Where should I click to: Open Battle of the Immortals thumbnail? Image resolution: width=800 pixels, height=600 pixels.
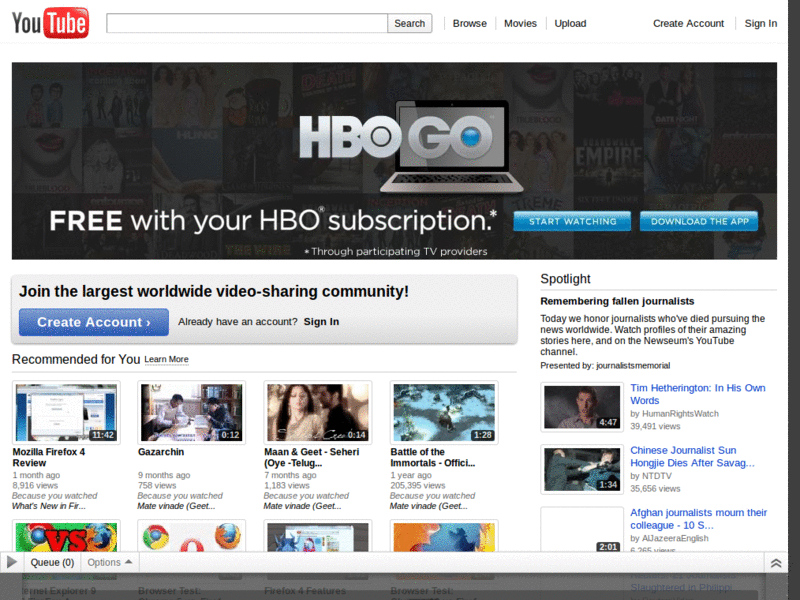(x=444, y=412)
